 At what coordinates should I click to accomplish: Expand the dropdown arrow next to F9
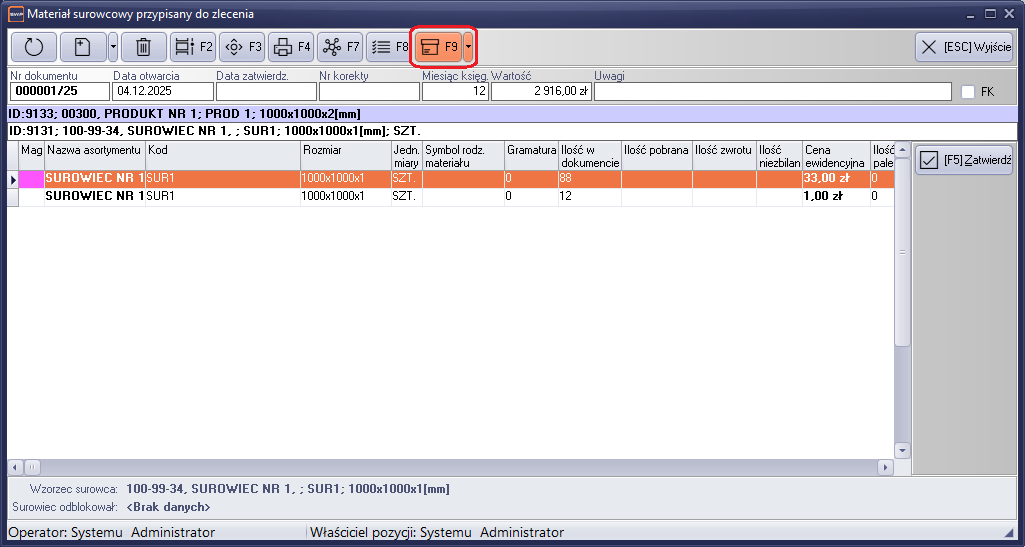[x=468, y=47]
